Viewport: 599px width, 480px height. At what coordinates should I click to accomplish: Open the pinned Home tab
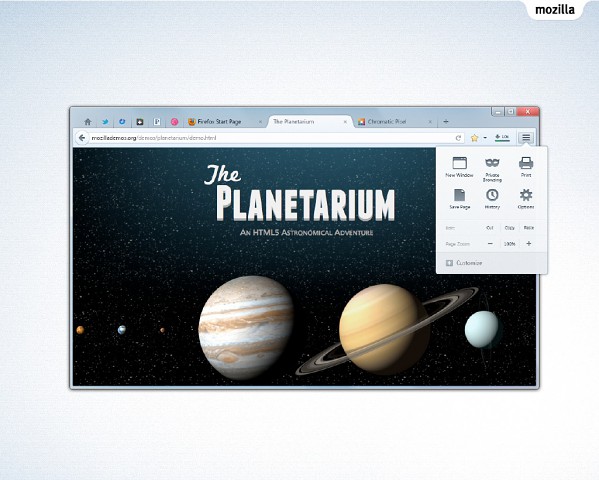[87, 122]
